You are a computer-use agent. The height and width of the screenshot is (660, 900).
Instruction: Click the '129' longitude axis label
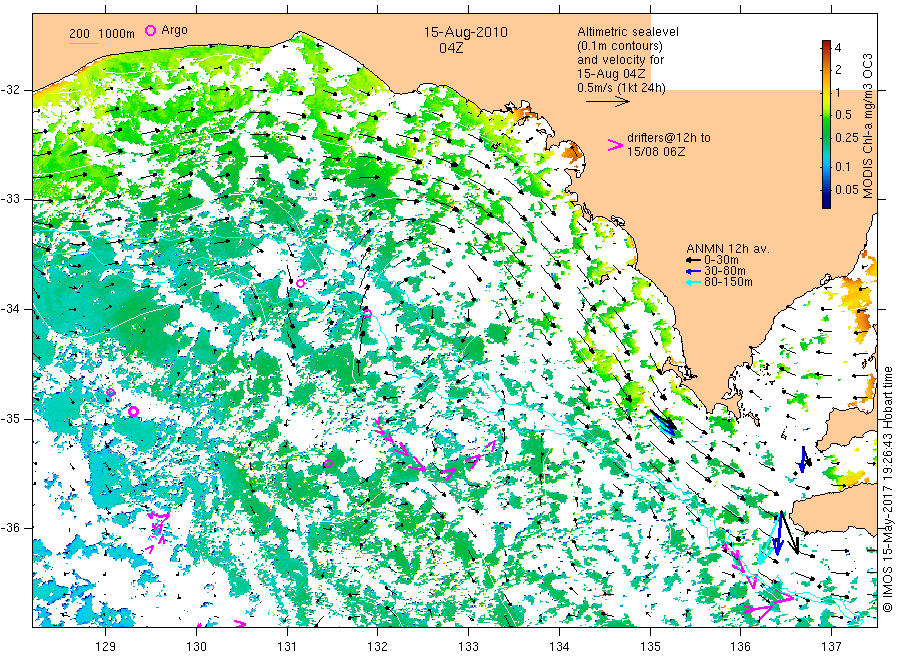tap(106, 647)
